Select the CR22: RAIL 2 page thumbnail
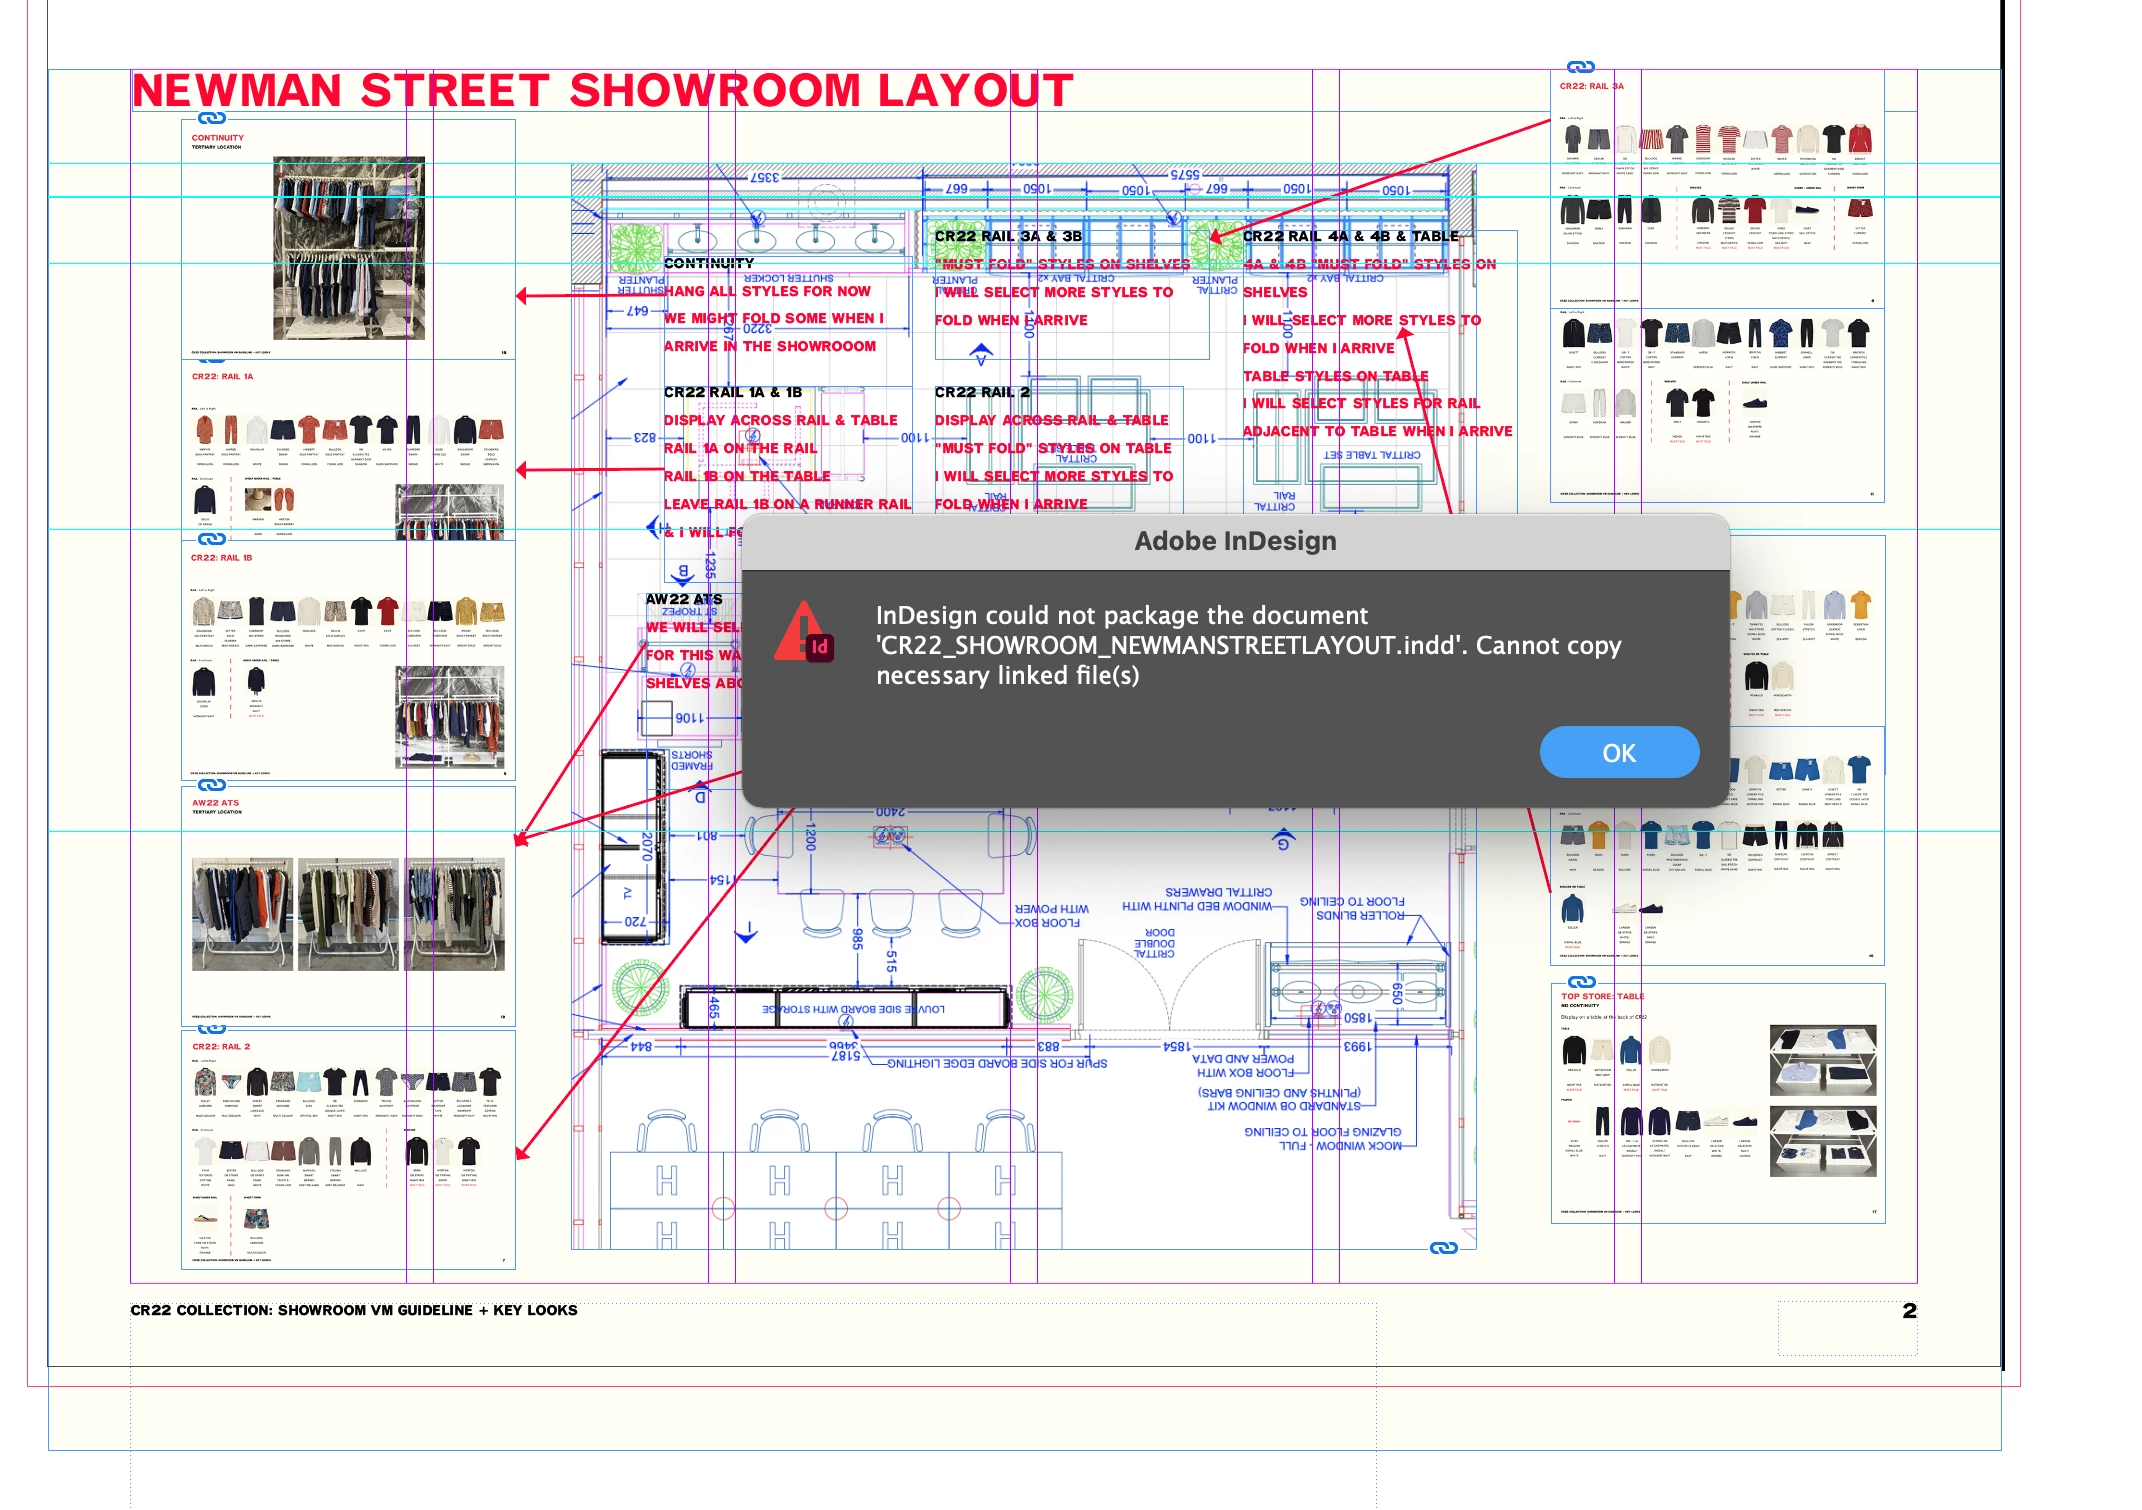 [x=347, y=1150]
